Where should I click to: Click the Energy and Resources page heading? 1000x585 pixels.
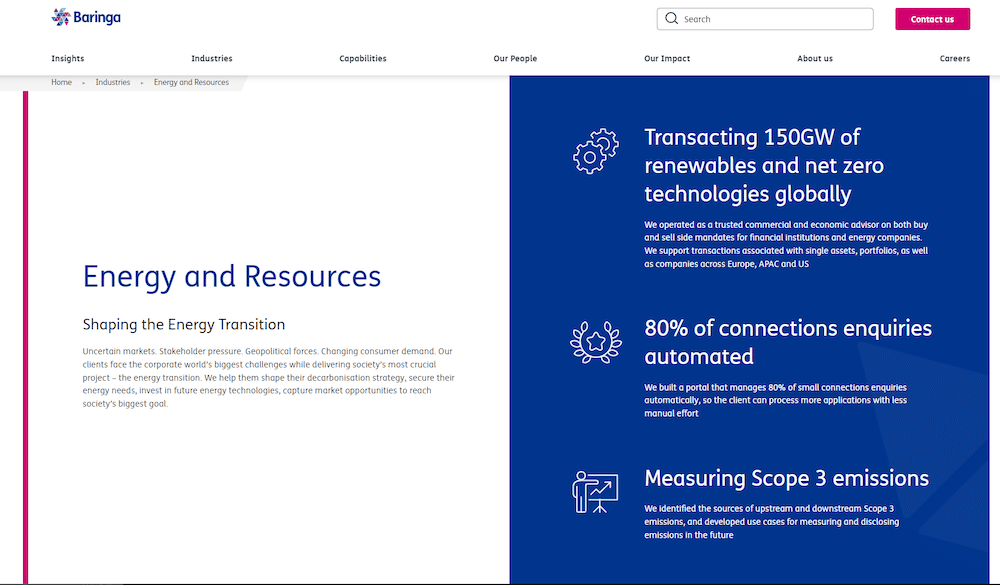(232, 276)
